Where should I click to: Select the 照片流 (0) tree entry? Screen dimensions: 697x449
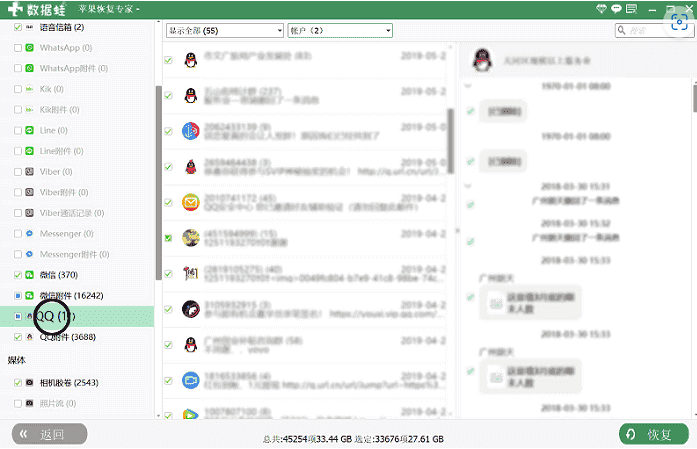pos(58,404)
